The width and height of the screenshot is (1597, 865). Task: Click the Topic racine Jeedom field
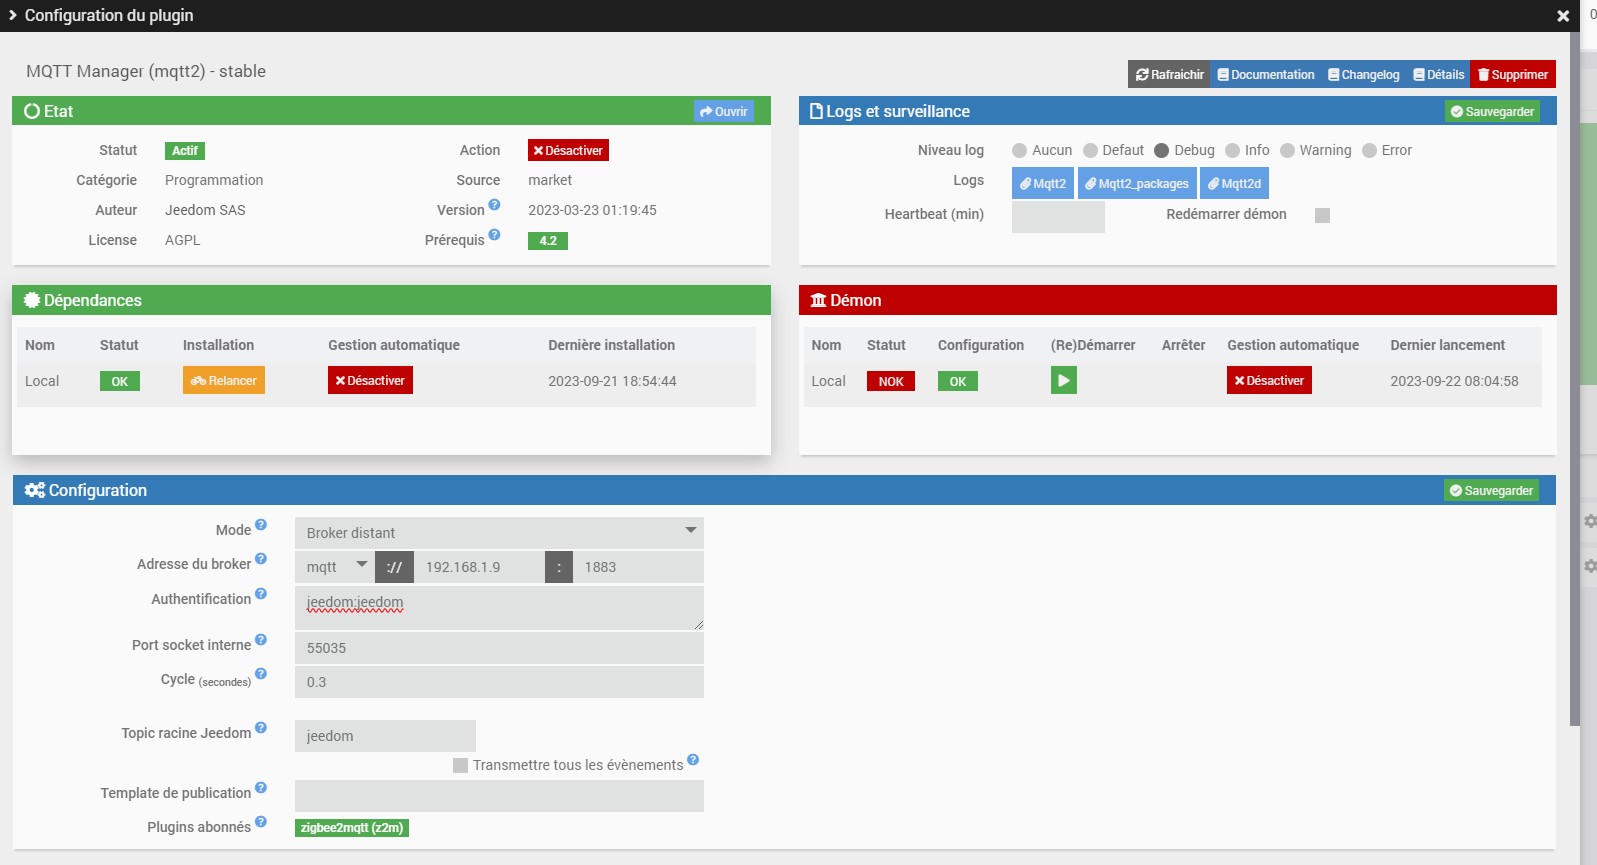point(385,736)
